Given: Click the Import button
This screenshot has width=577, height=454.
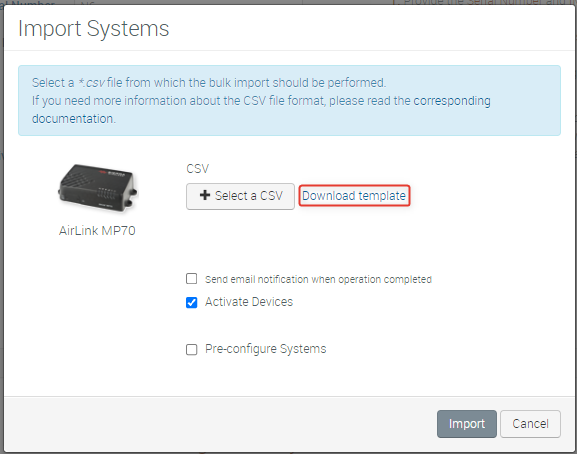Looking at the screenshot, I should click(467, 424).
